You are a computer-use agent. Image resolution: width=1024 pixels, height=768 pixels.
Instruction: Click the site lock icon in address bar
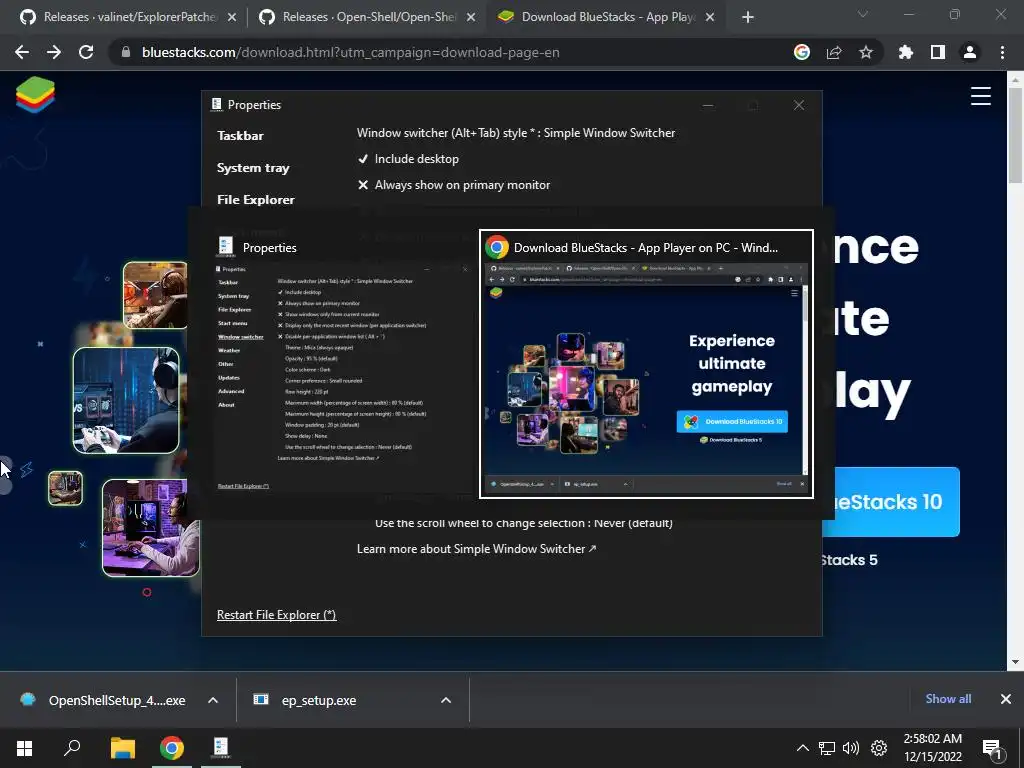[126, 52]
